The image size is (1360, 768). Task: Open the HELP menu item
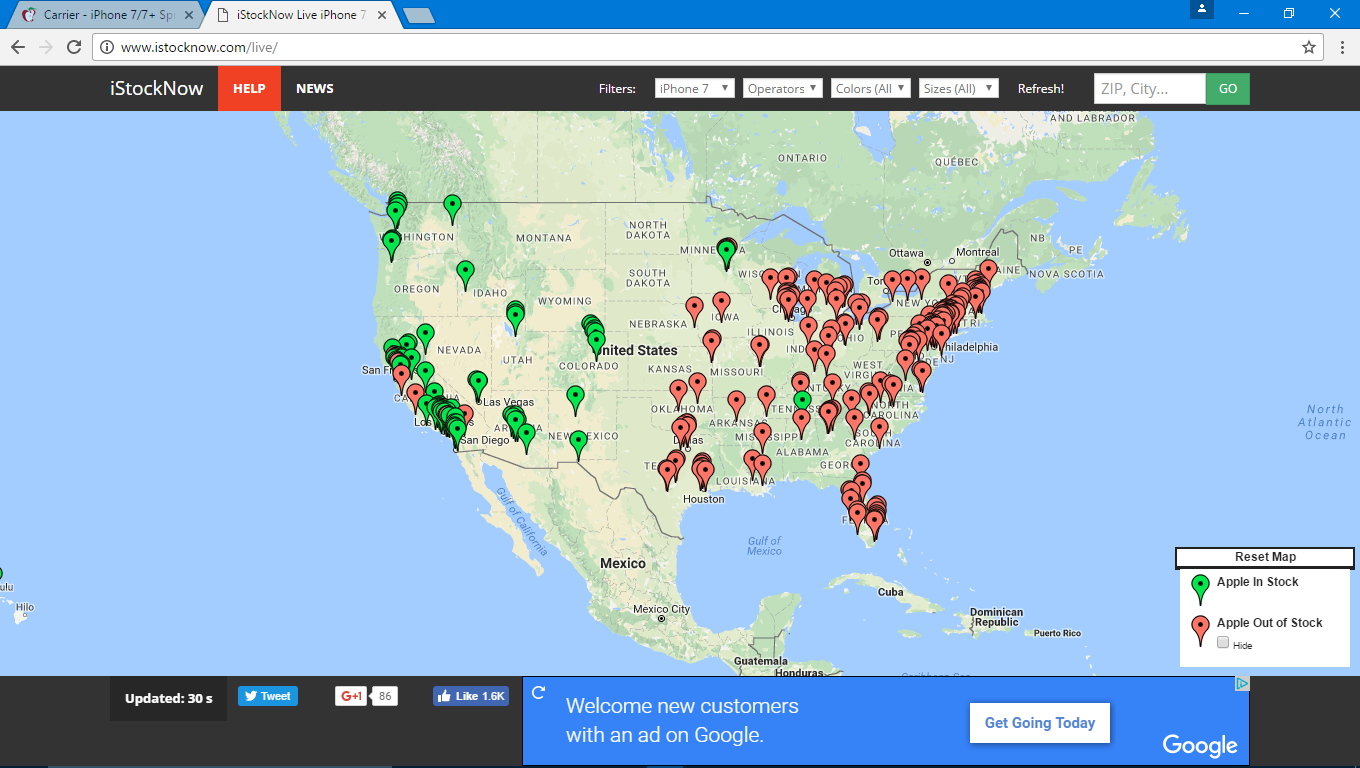pos(249,88)
